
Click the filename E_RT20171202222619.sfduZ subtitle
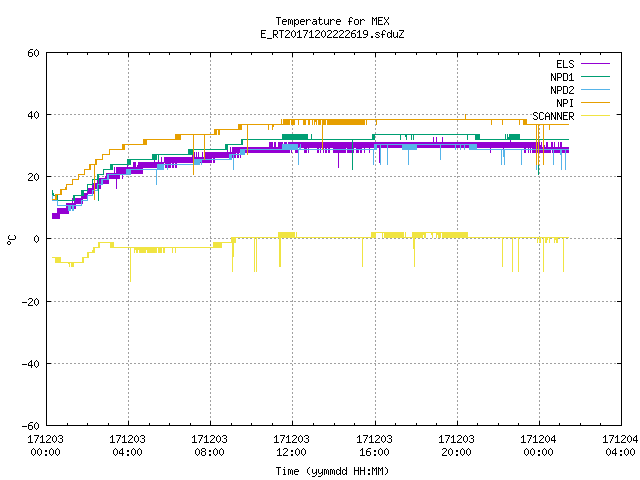332,34
